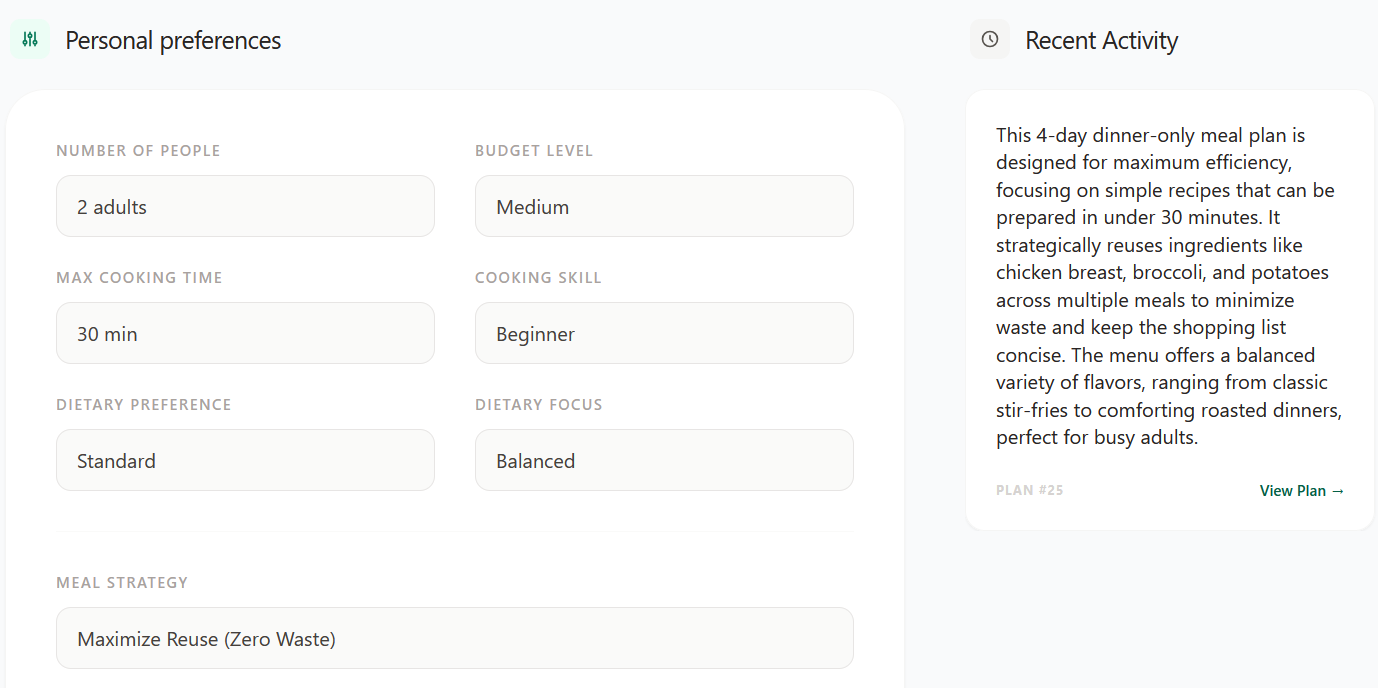1378x688 pixels.
Task: Expand the Dietary Focus field showing Balanced
Action: point(664,461)
